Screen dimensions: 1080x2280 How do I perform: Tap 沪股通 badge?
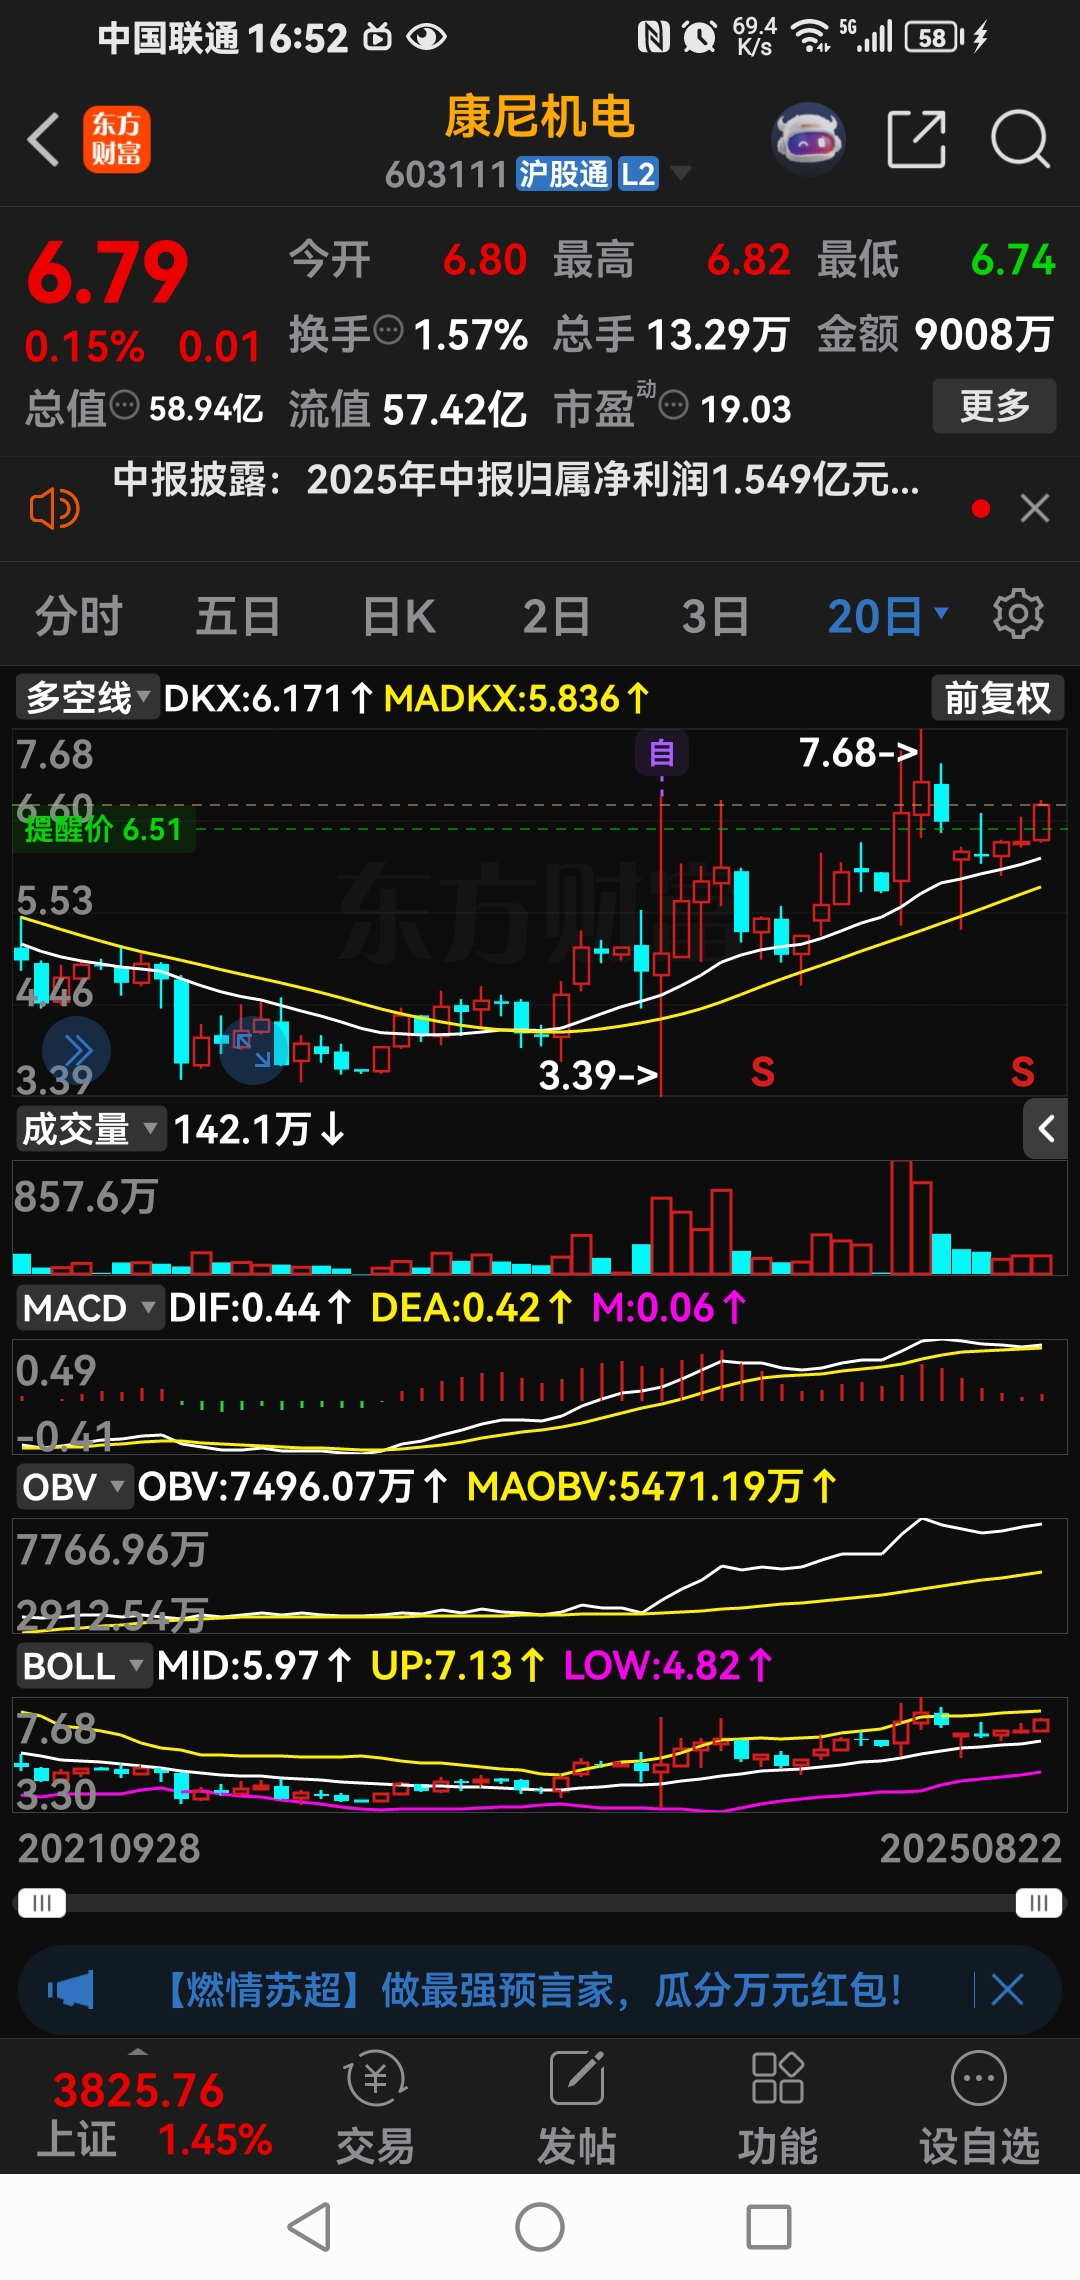click(563, 174)
